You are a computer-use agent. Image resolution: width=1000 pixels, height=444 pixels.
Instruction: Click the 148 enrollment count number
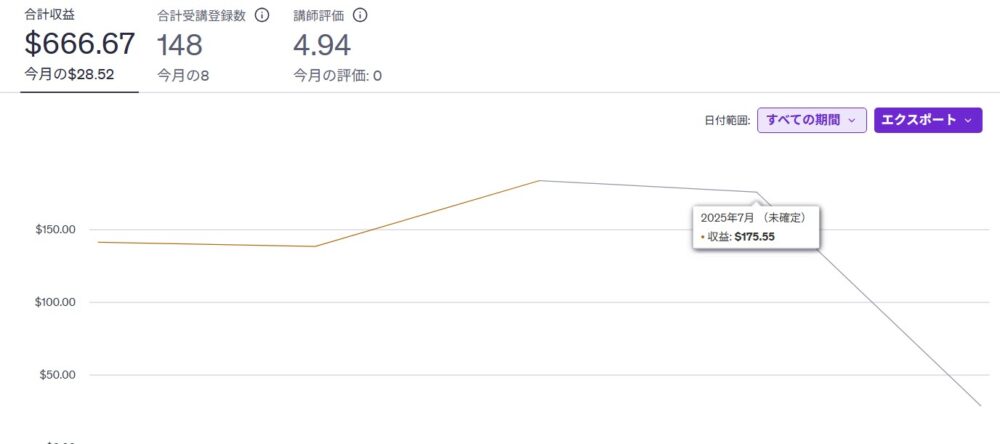tap(180, 45)
